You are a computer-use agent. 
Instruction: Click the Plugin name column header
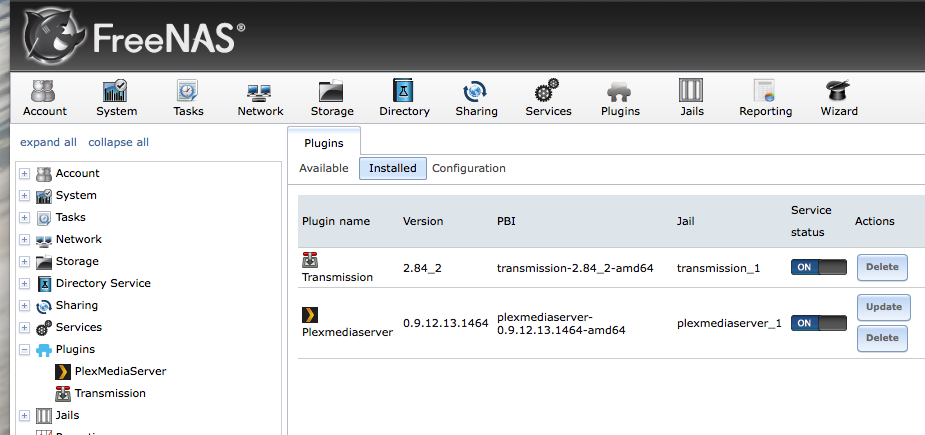coord(336,221)
